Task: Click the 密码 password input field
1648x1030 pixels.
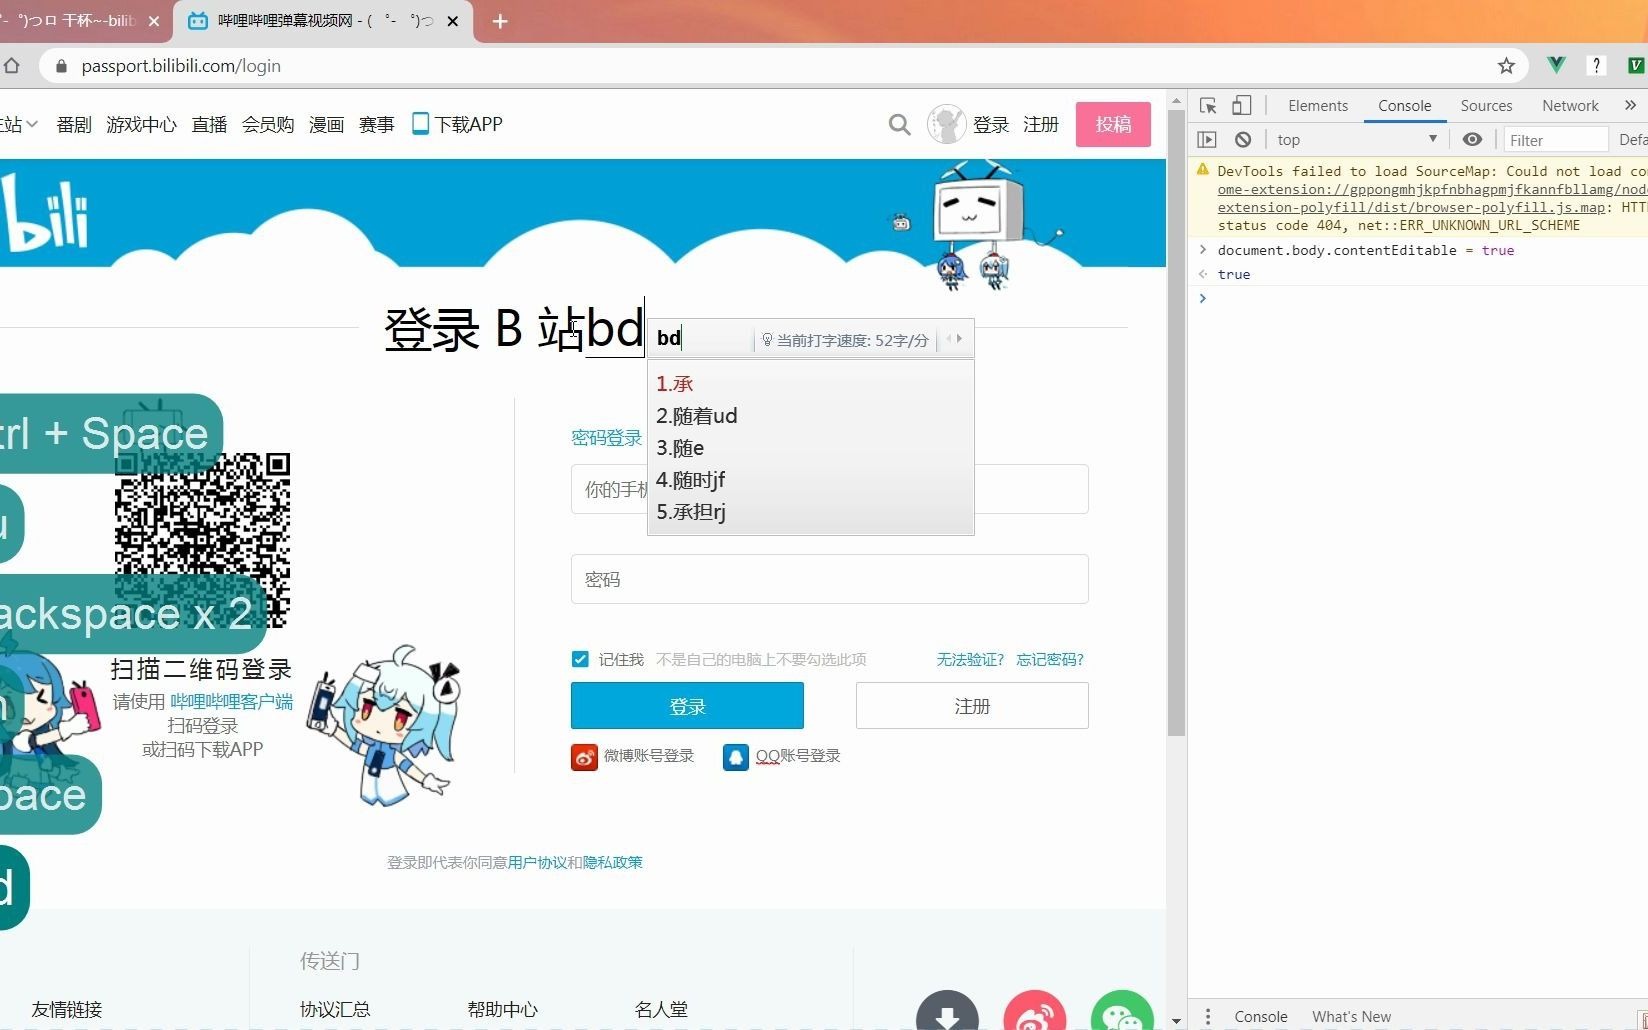Action: tap(829, 579)
